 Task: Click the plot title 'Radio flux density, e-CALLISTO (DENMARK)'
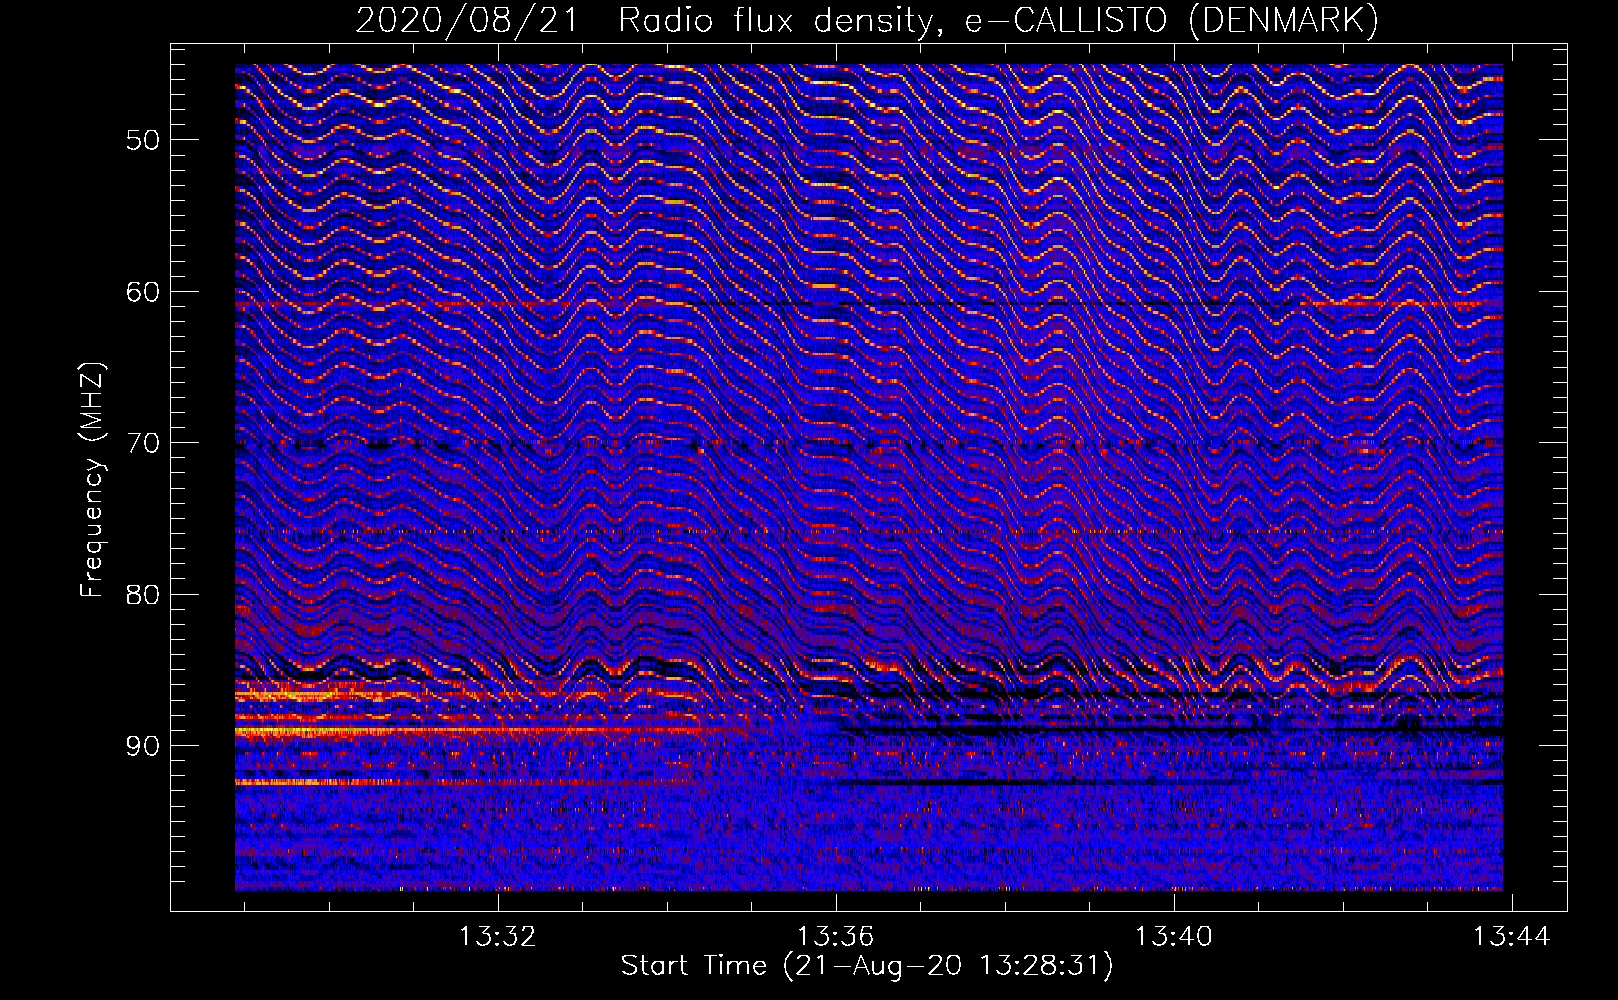click(x=999, y=21)
